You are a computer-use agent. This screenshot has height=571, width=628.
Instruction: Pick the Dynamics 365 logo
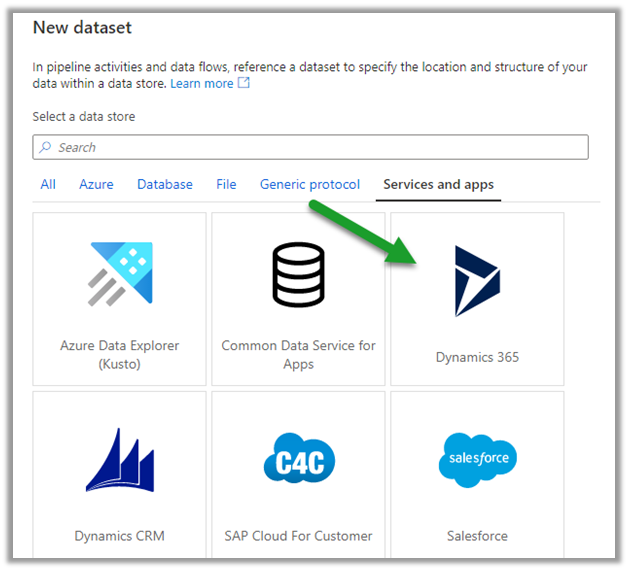click(477, 281)
